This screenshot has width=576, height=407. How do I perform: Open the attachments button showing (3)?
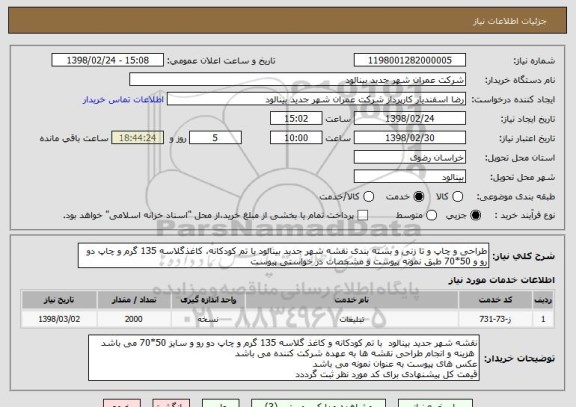(318, 403)
